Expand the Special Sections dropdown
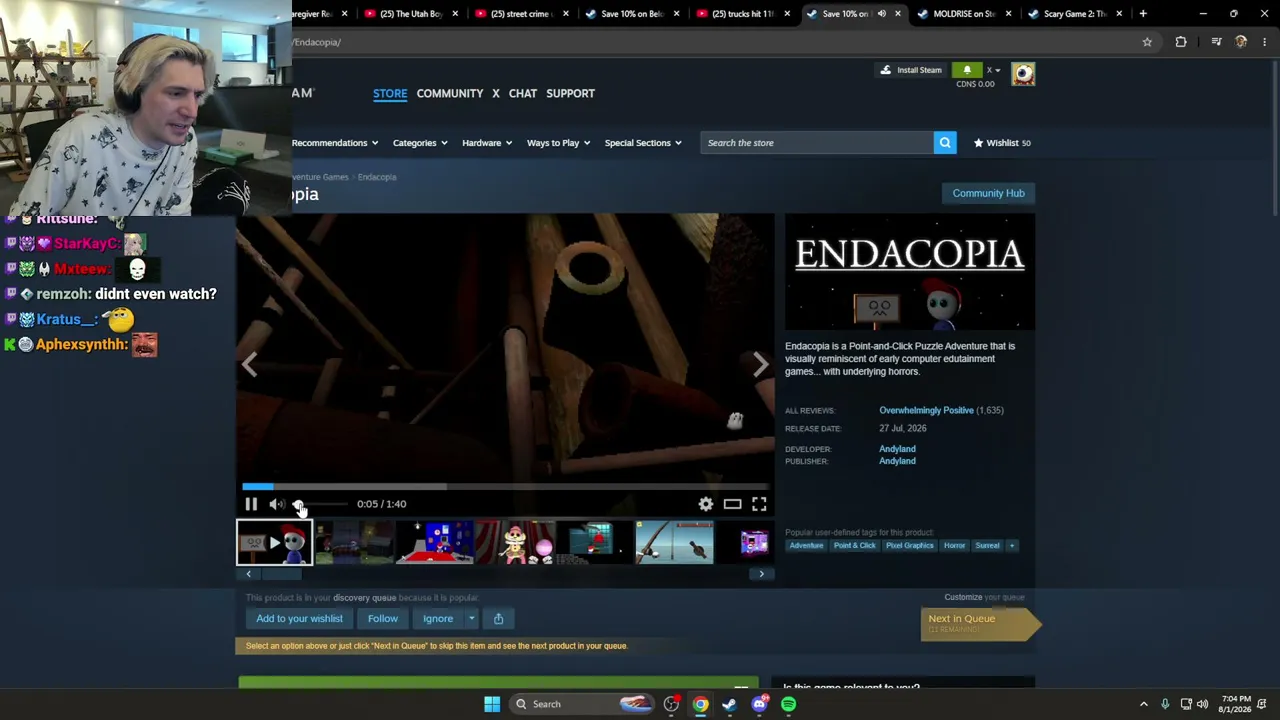Screen dimensions: 1280x720 pos(643,143)
